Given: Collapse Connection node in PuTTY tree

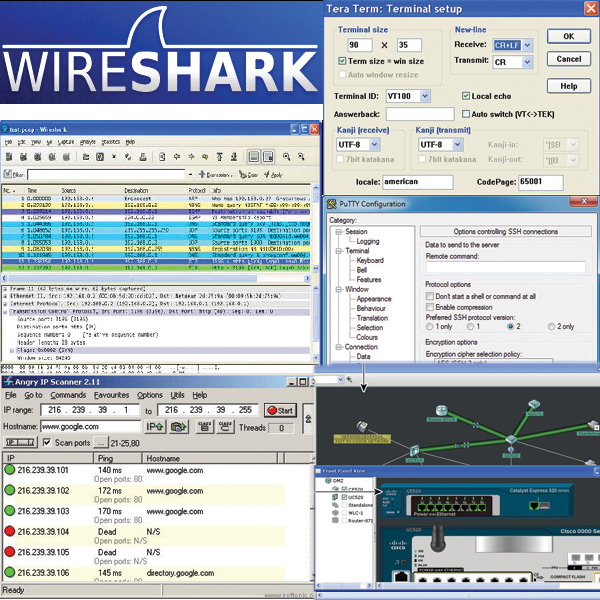Looking at the screenshot, I should coord(339,347).
